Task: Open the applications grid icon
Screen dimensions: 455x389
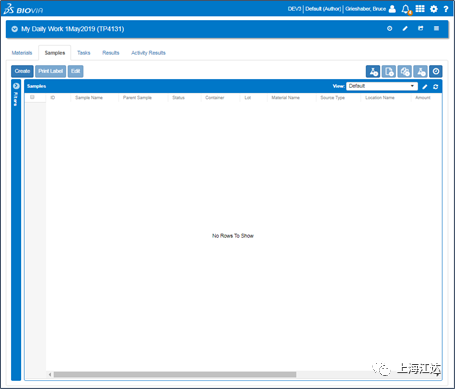Action: point(420,9)
